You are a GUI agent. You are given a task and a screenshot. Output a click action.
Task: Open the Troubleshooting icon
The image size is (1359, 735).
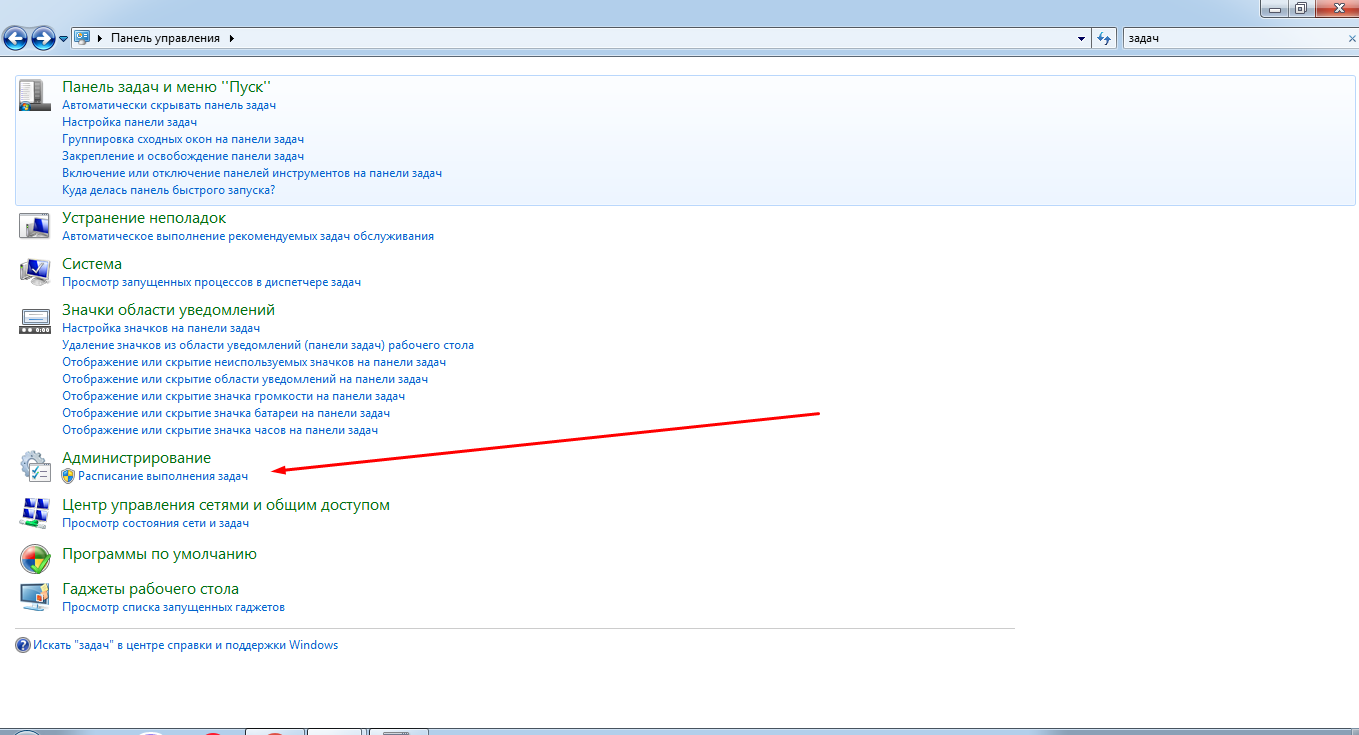coord(34,226)
